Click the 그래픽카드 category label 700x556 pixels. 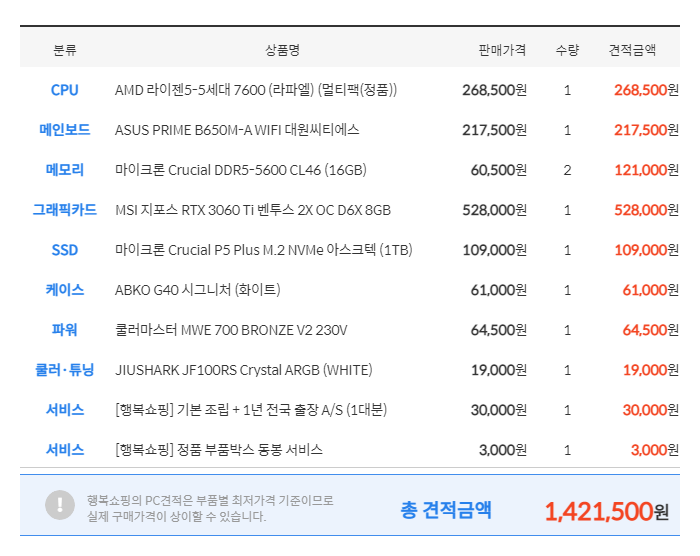(x=65, y=210)
